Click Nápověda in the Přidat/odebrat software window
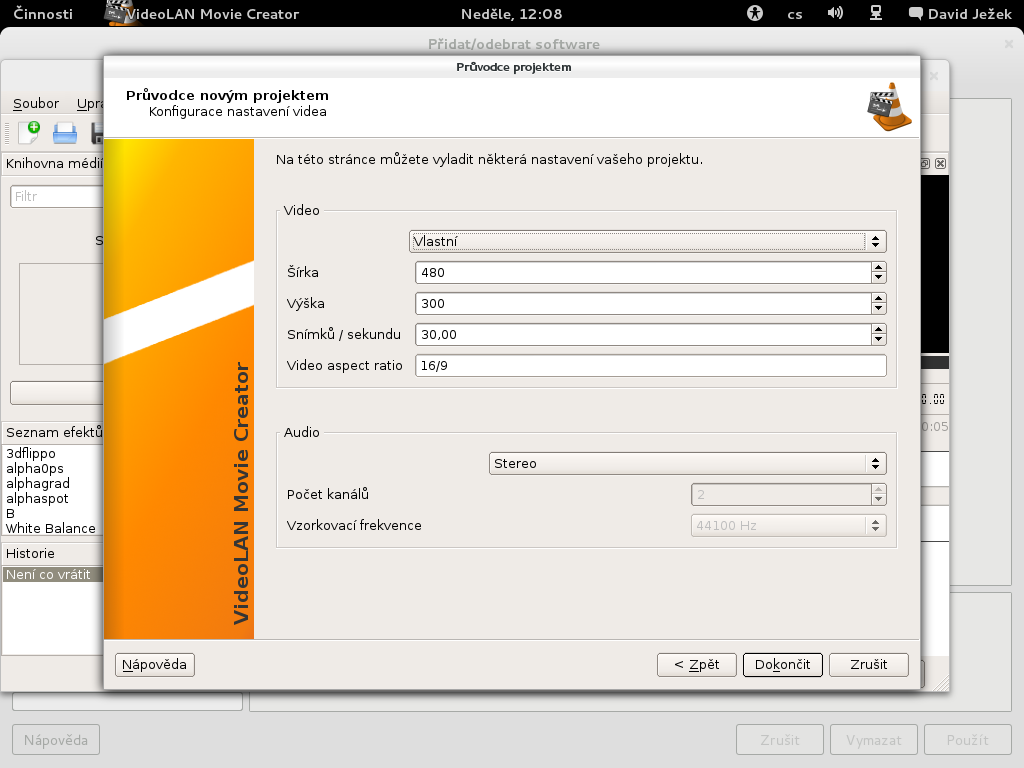1024x768 pixels. point(56,740)
